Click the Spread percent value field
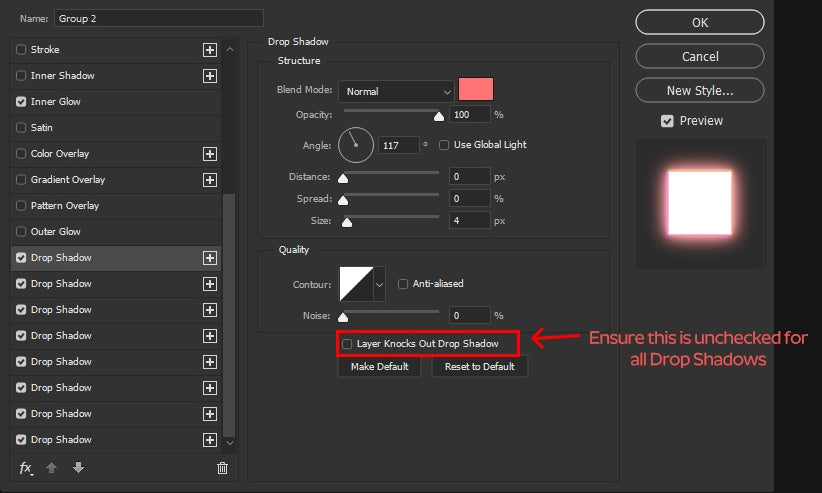 469,199
